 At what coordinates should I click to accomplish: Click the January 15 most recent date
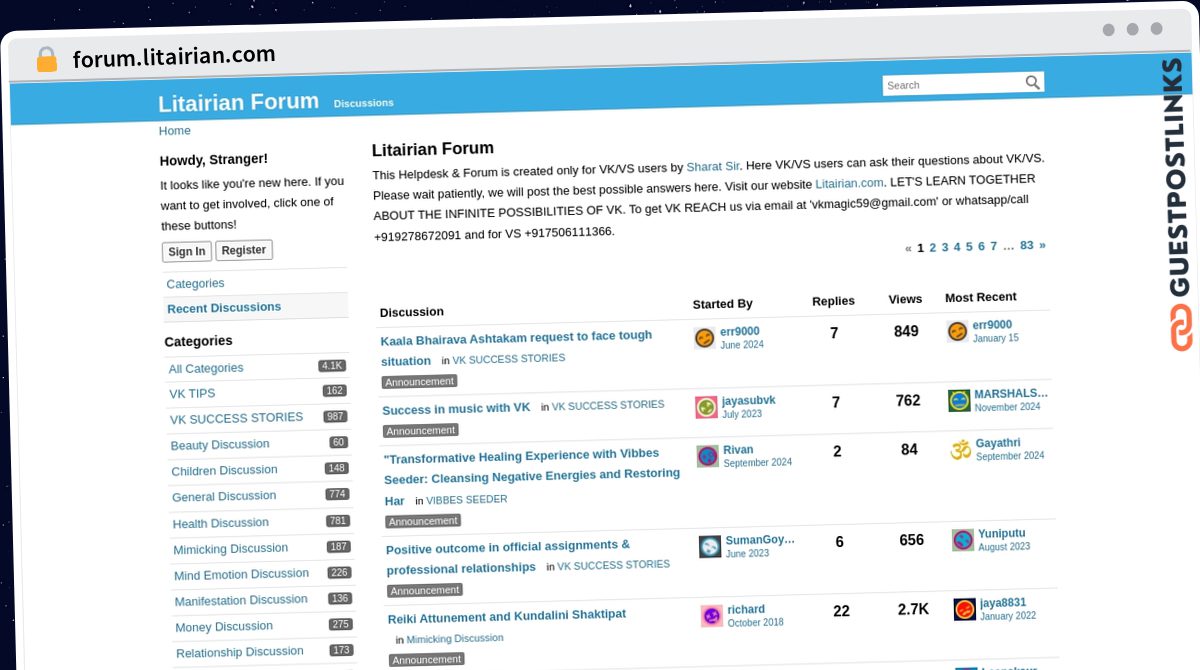click(996, 338)
